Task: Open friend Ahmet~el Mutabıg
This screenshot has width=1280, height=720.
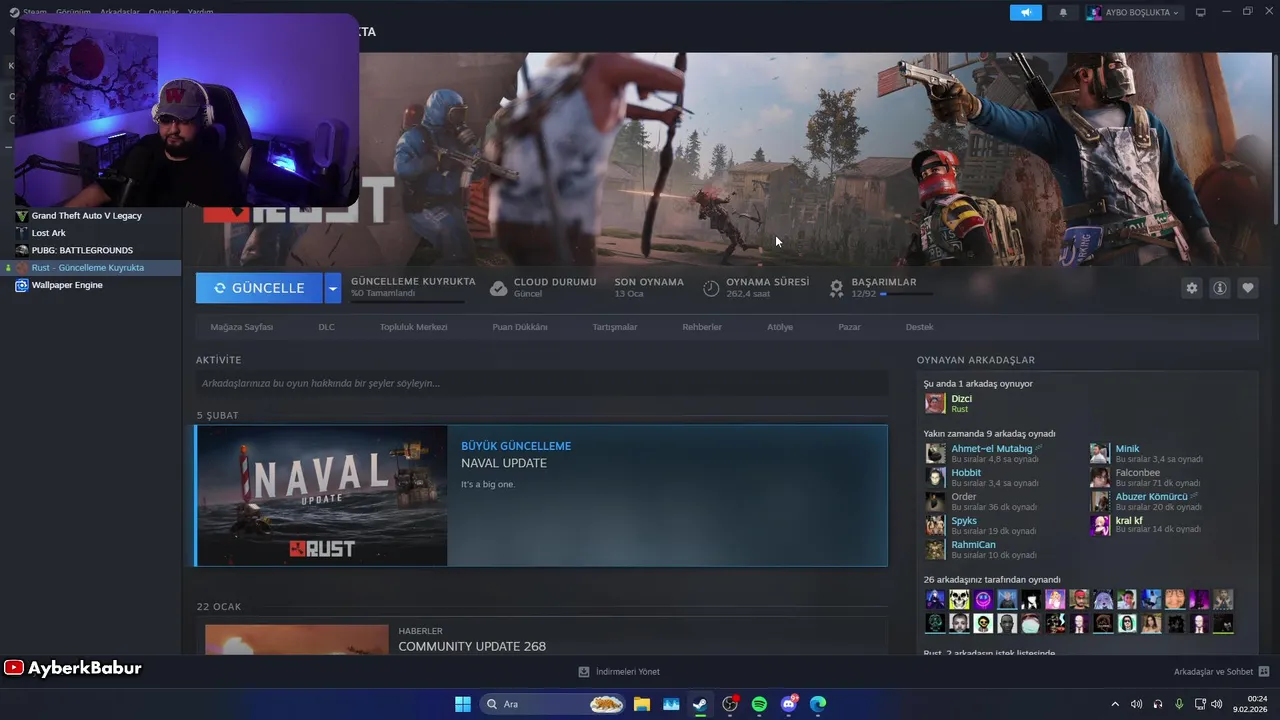Action: click(x=991, y=449)
